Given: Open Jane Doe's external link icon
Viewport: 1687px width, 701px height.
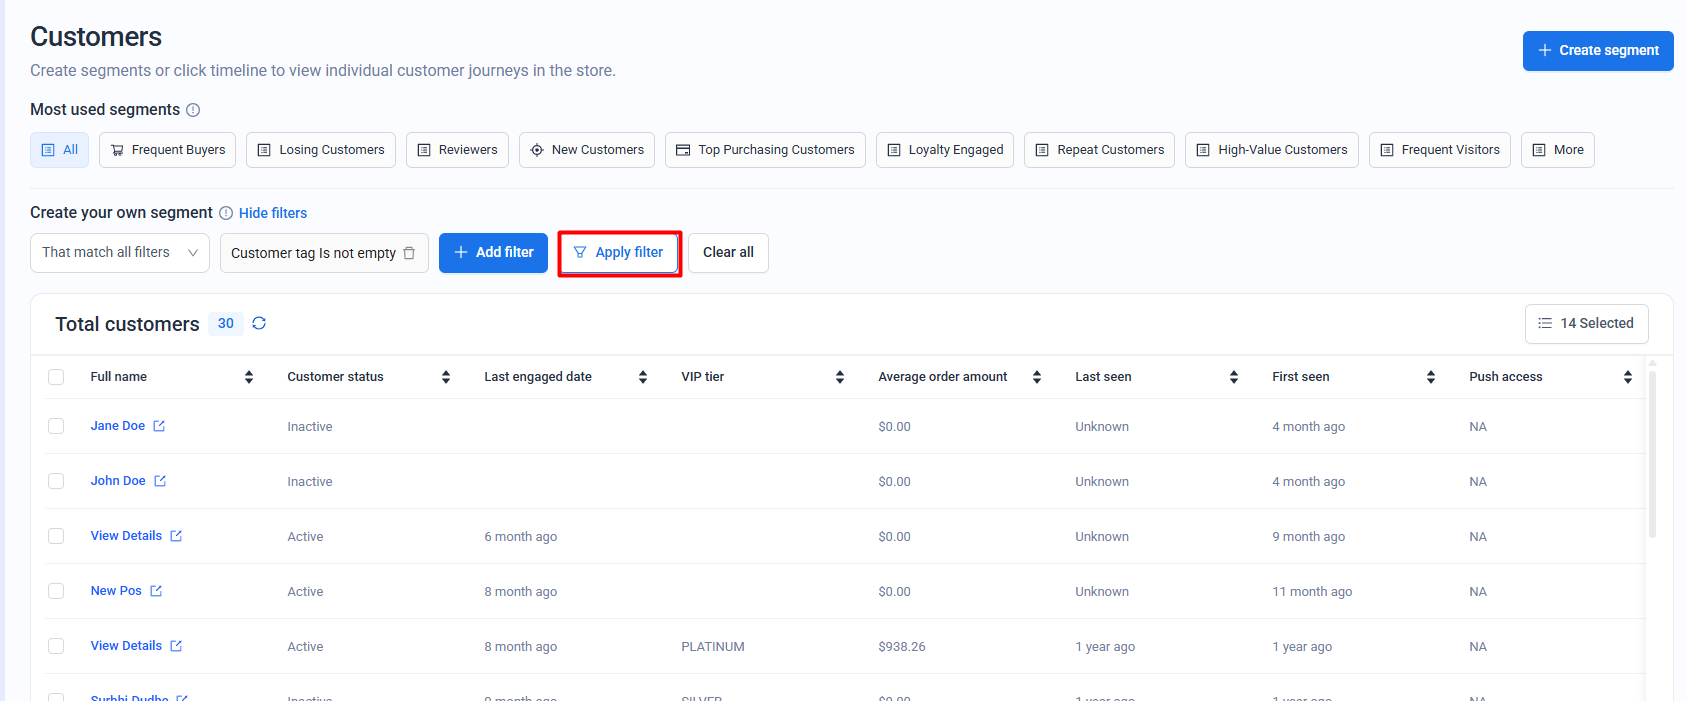Looking at the screenshot, I should pos(159,426).
